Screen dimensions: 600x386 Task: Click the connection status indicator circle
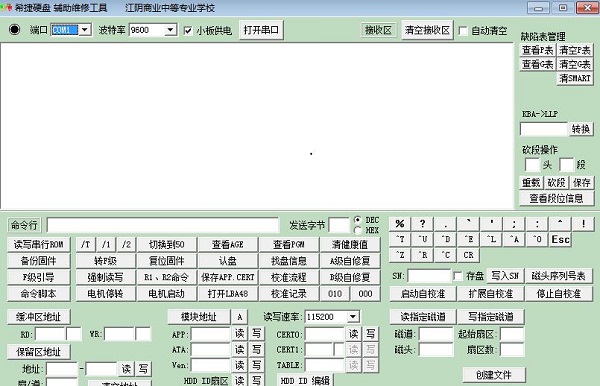click(x=15, y=29)
